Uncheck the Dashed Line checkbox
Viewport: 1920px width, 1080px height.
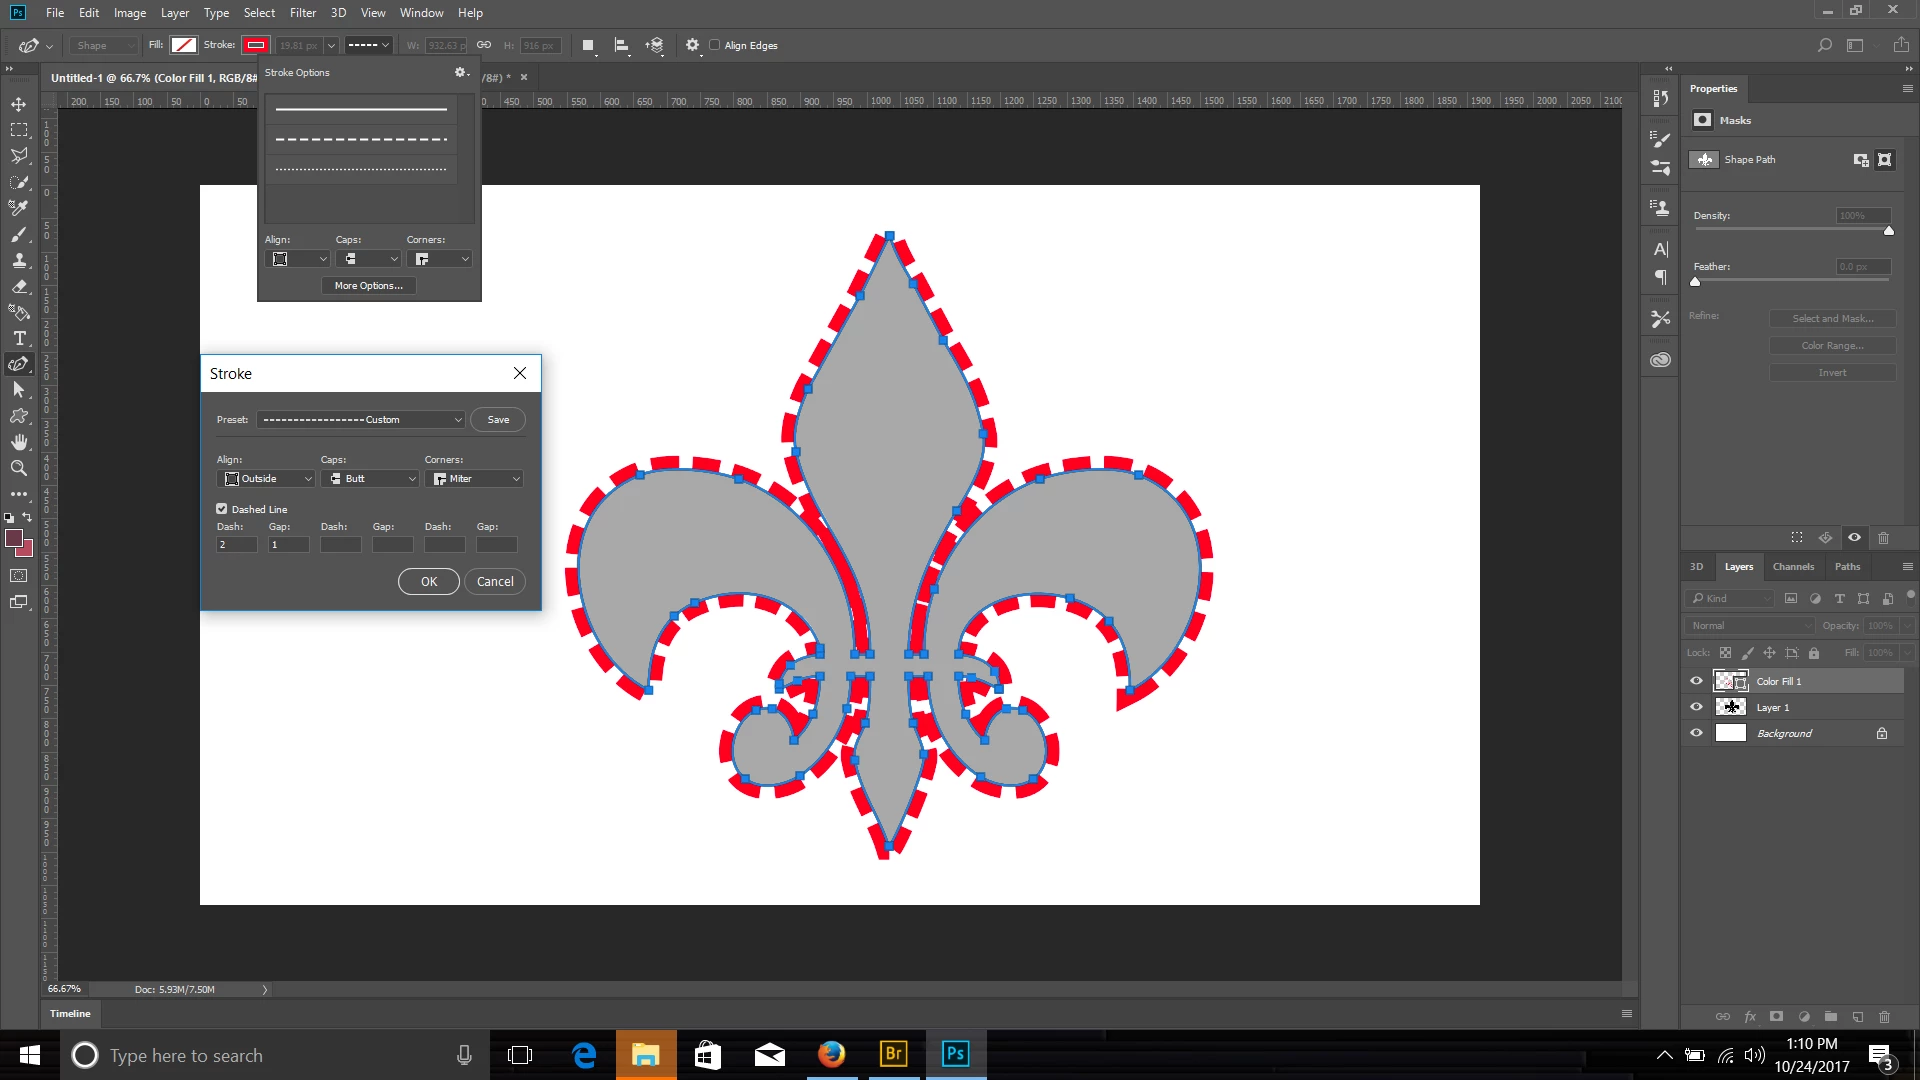(x=222, y=509)
